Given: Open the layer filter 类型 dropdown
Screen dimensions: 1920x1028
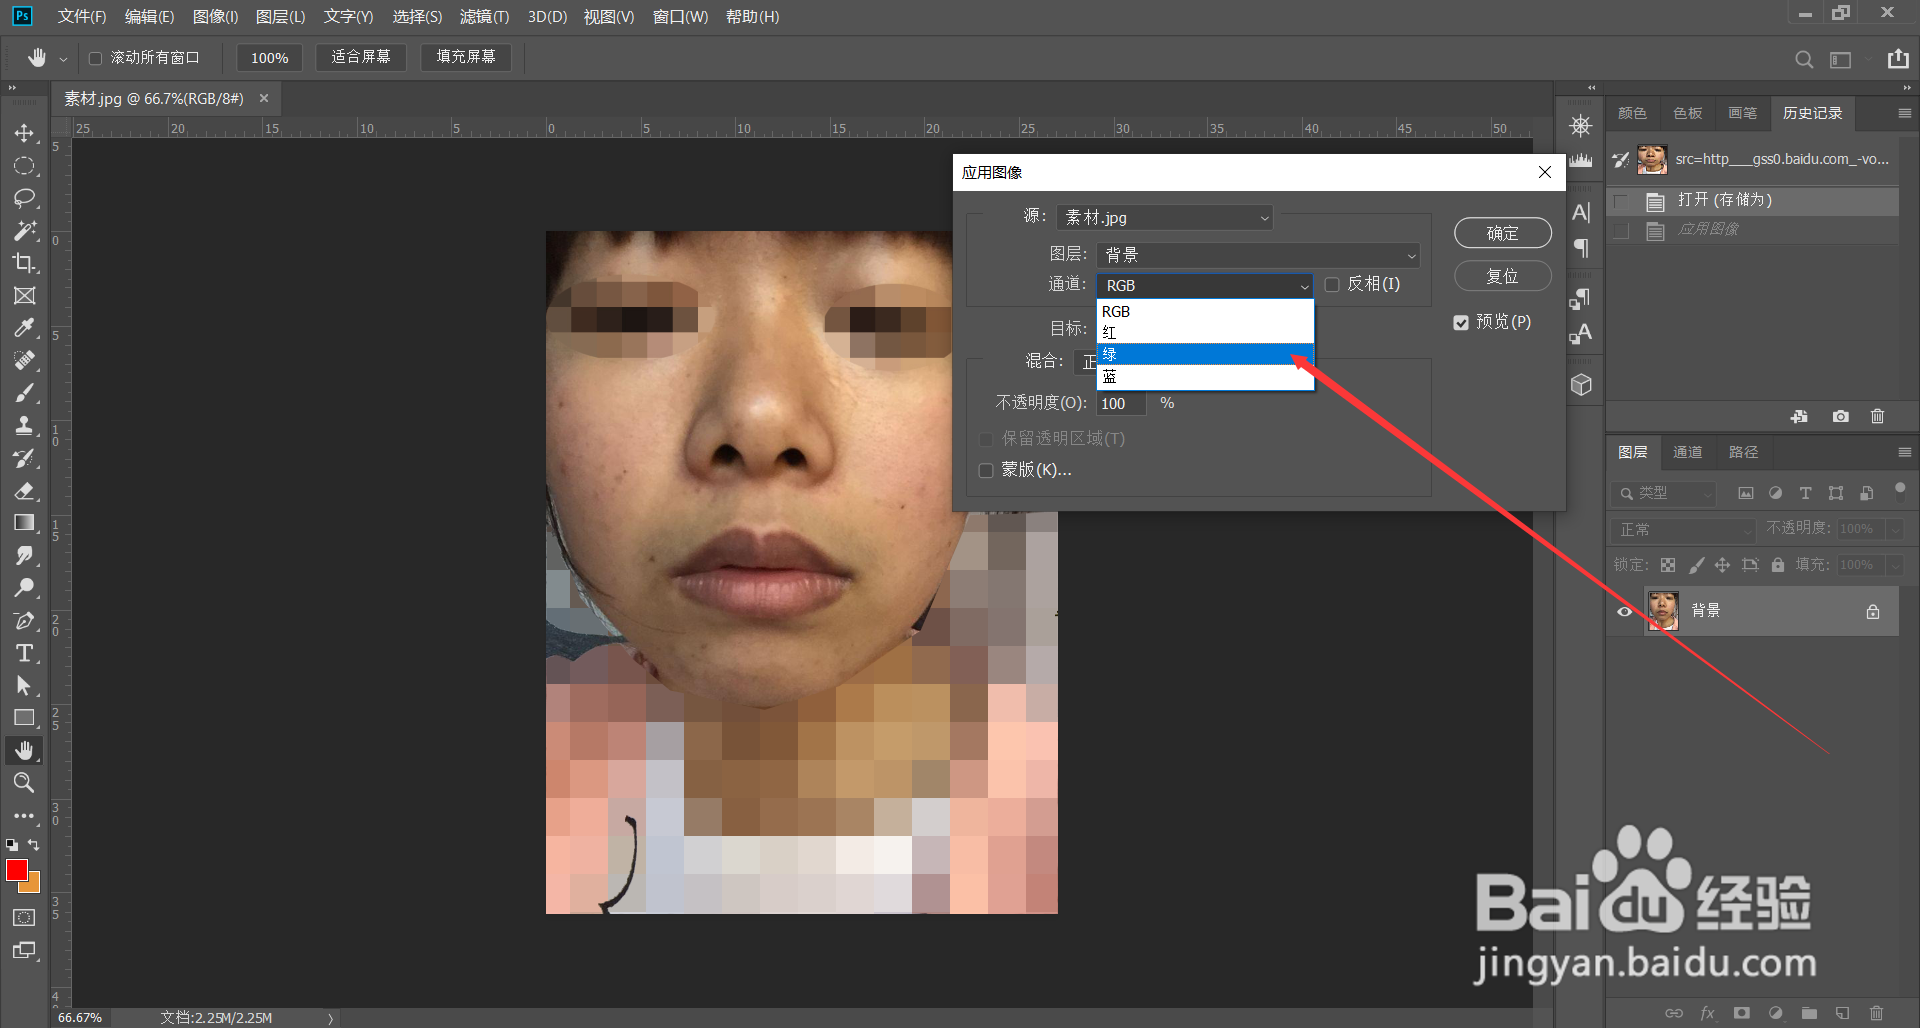Looking at the screenshot, I should pos(1663,493).
